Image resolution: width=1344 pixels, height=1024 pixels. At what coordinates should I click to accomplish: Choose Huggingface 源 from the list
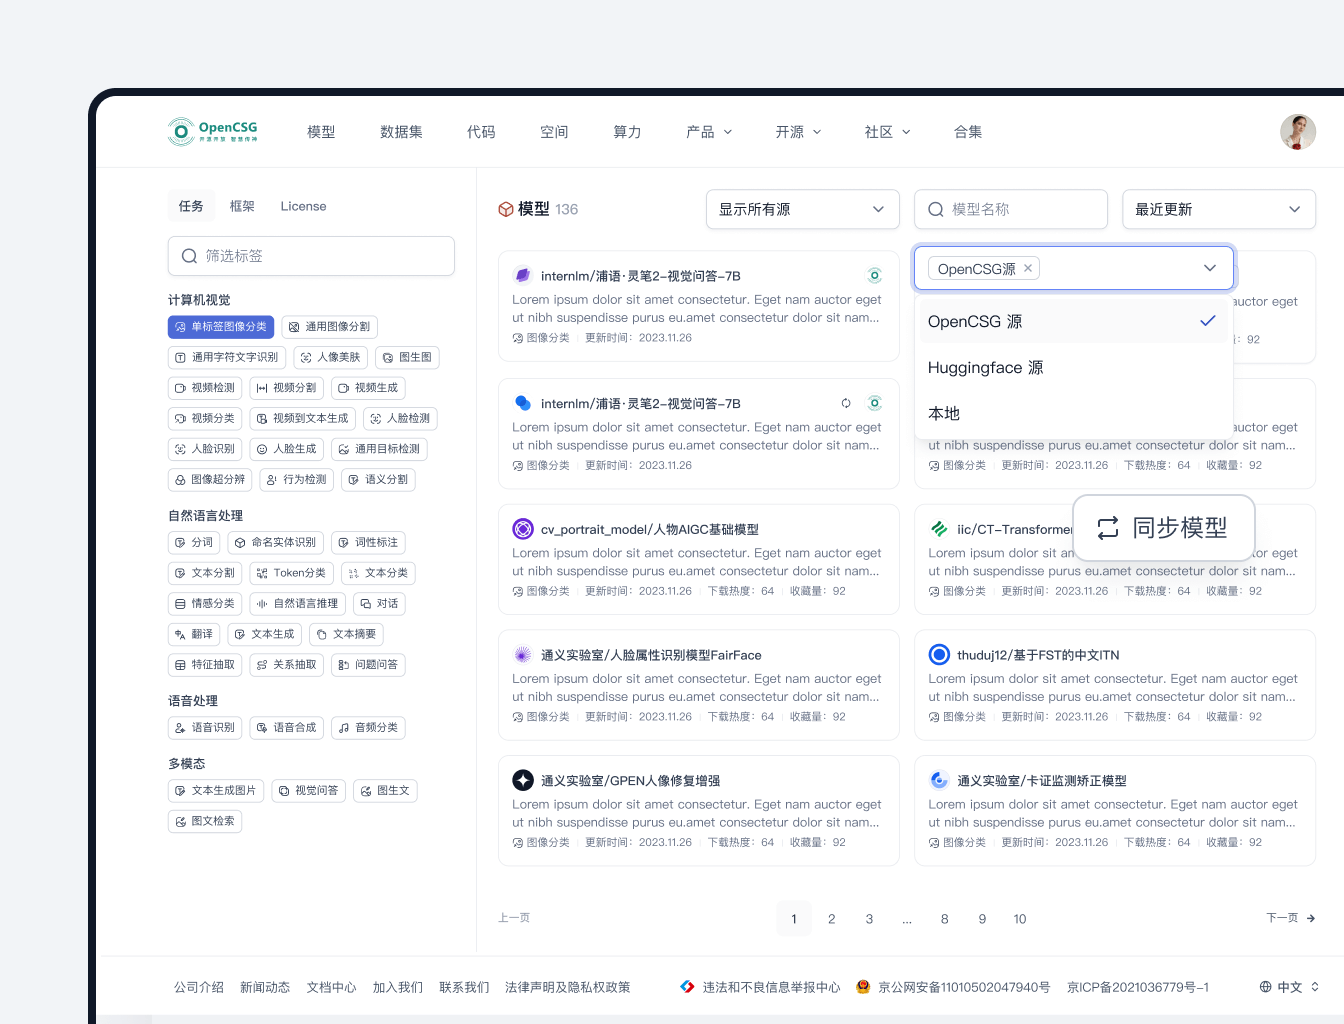click(985, 367)
